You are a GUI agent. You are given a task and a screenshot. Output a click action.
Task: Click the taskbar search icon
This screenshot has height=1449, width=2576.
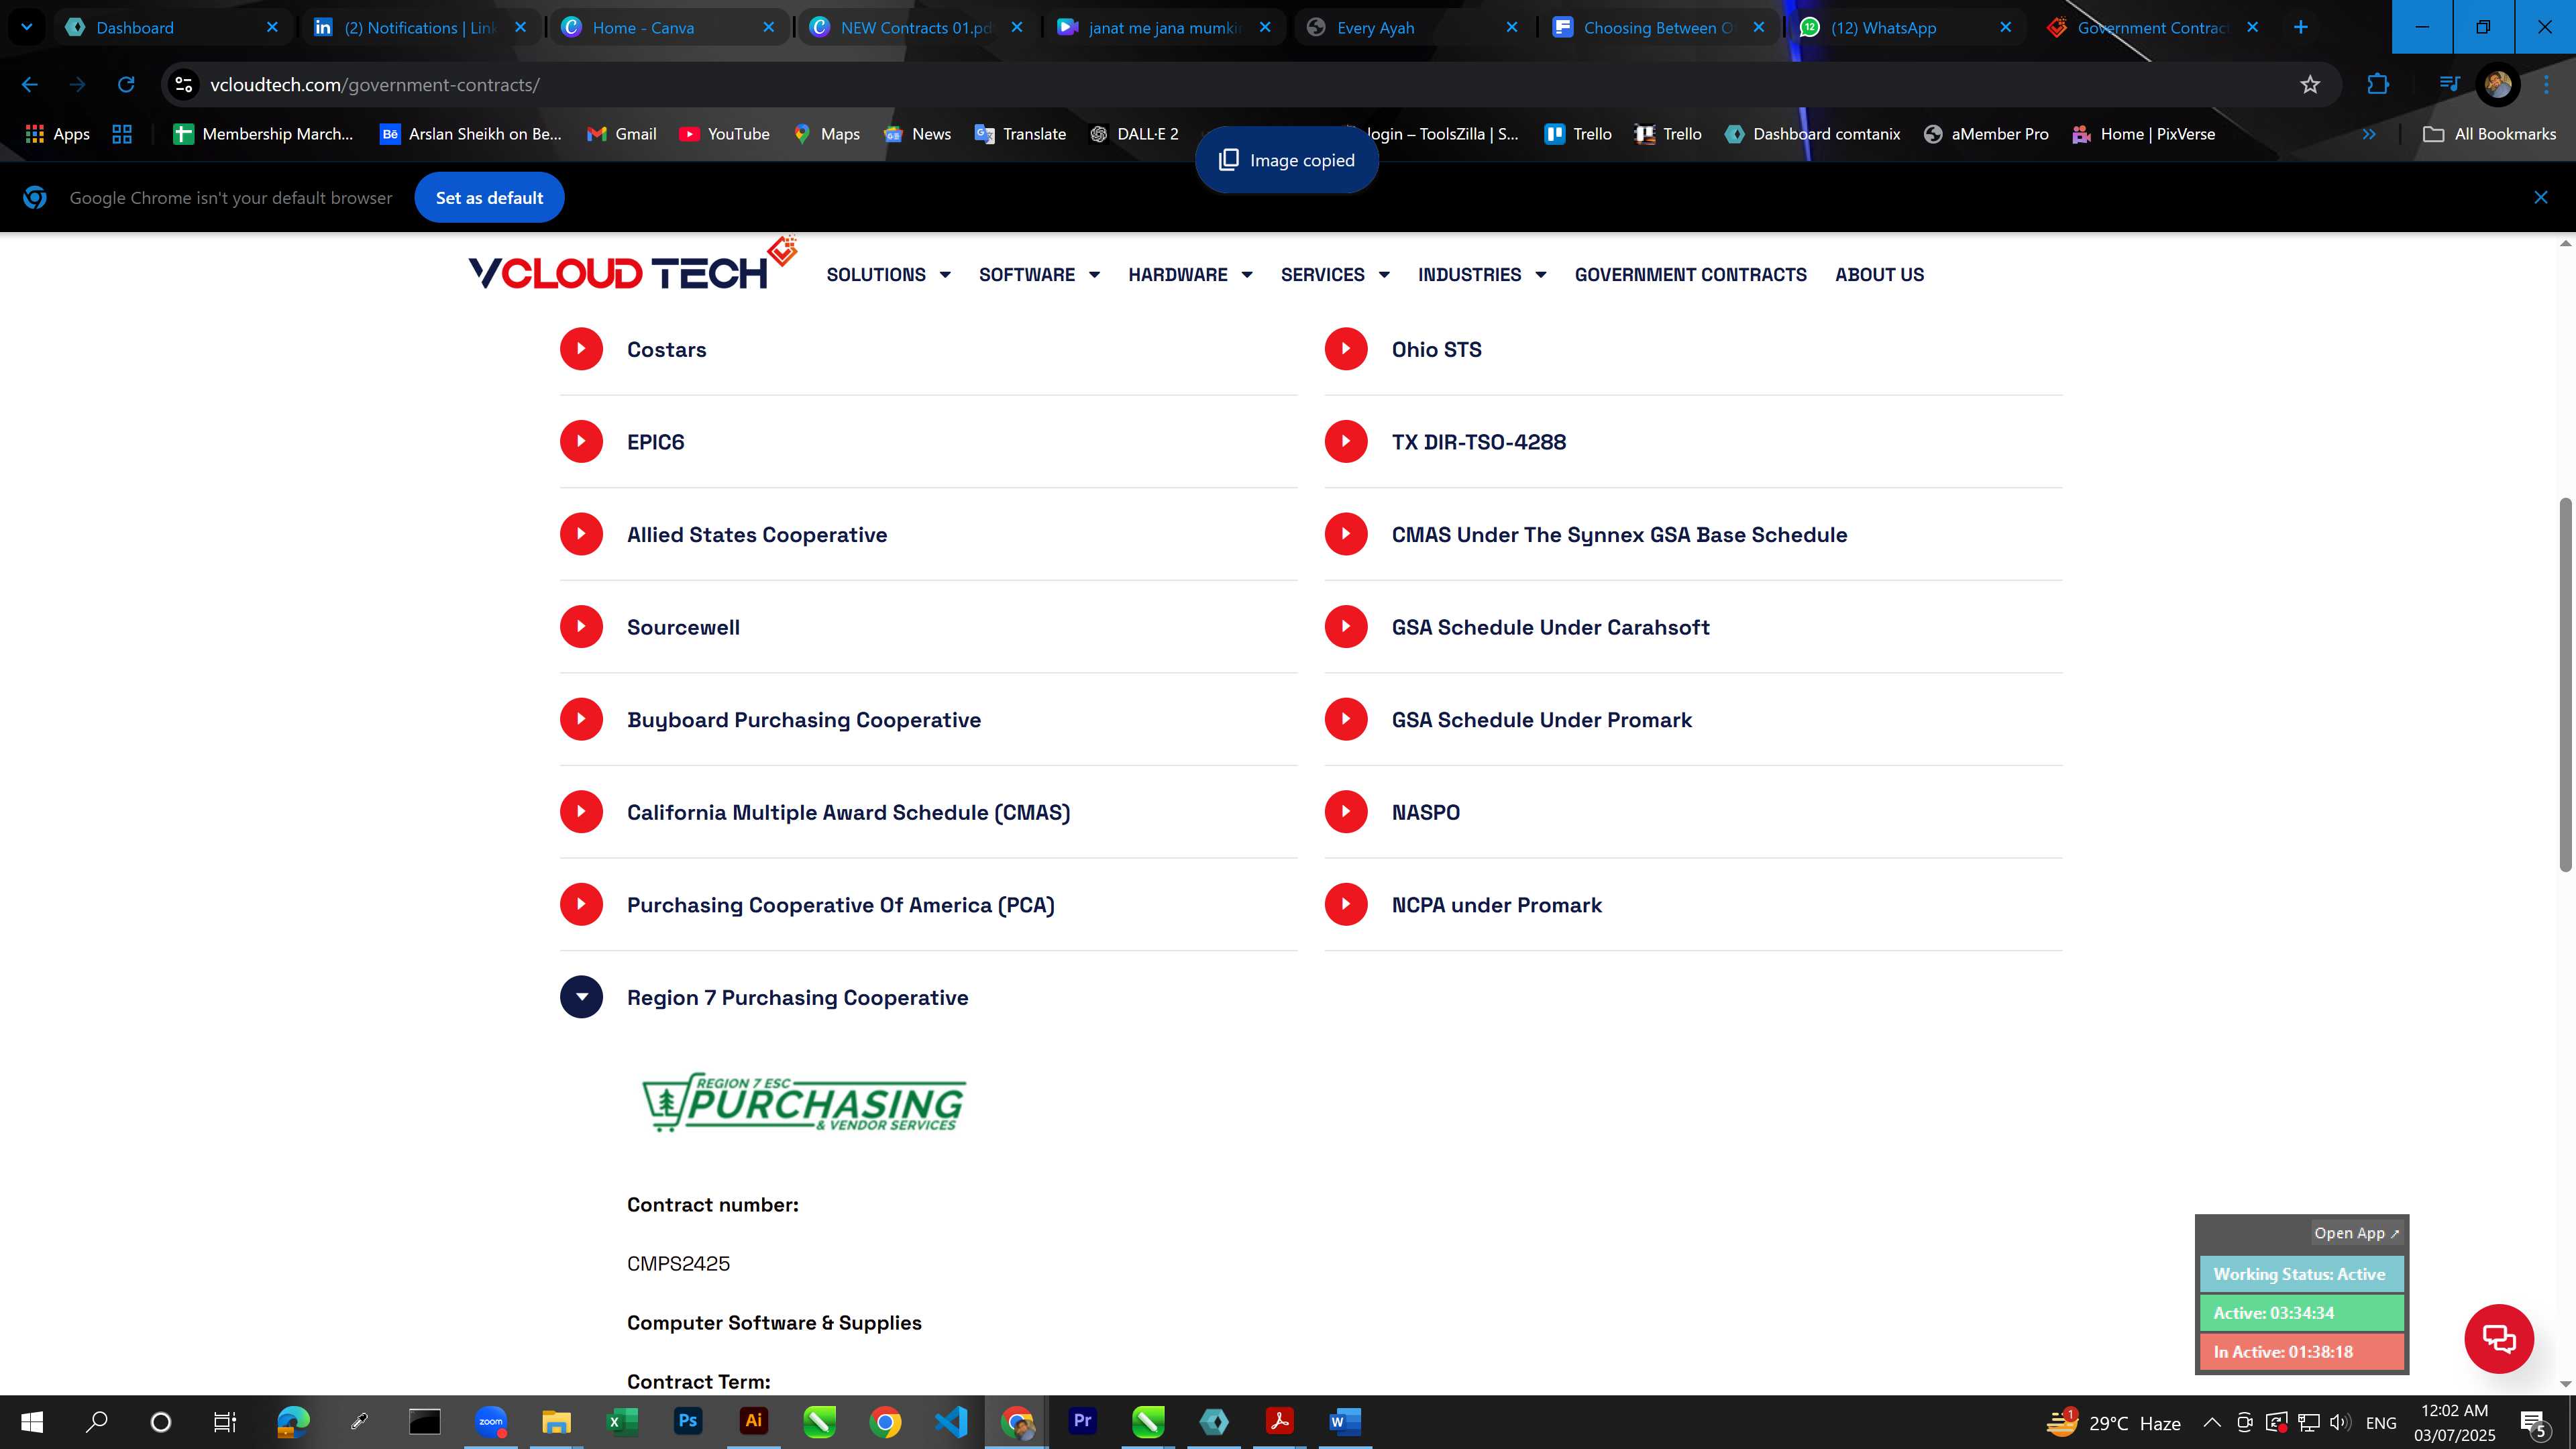click(96, 1422)
